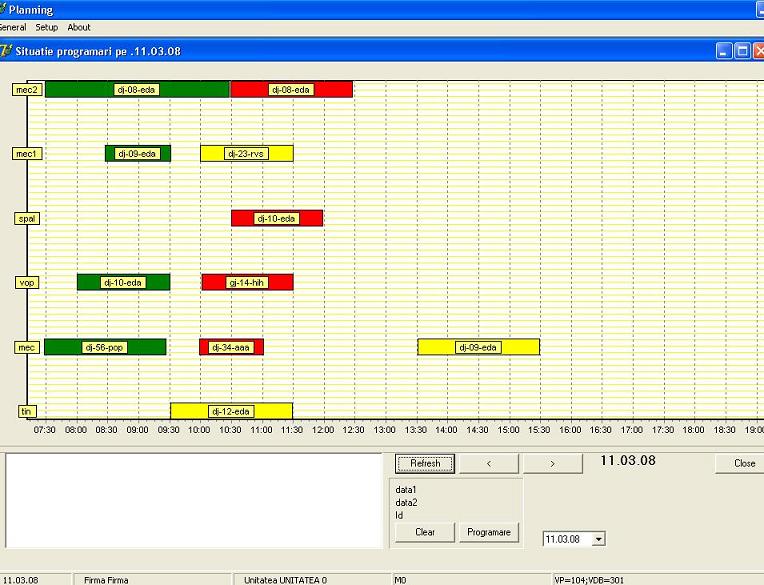Go to previous day with left arrow button

487,464
